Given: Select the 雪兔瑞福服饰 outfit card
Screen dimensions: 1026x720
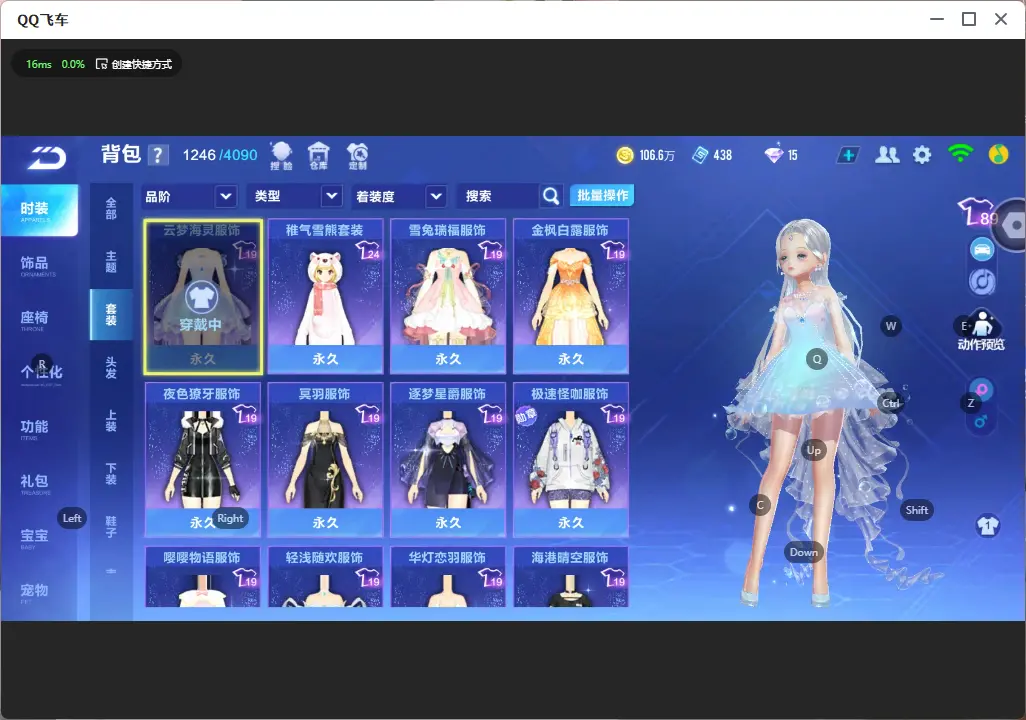Looking at the screenshot, I should pyautogui.click(x=448, y=296).
